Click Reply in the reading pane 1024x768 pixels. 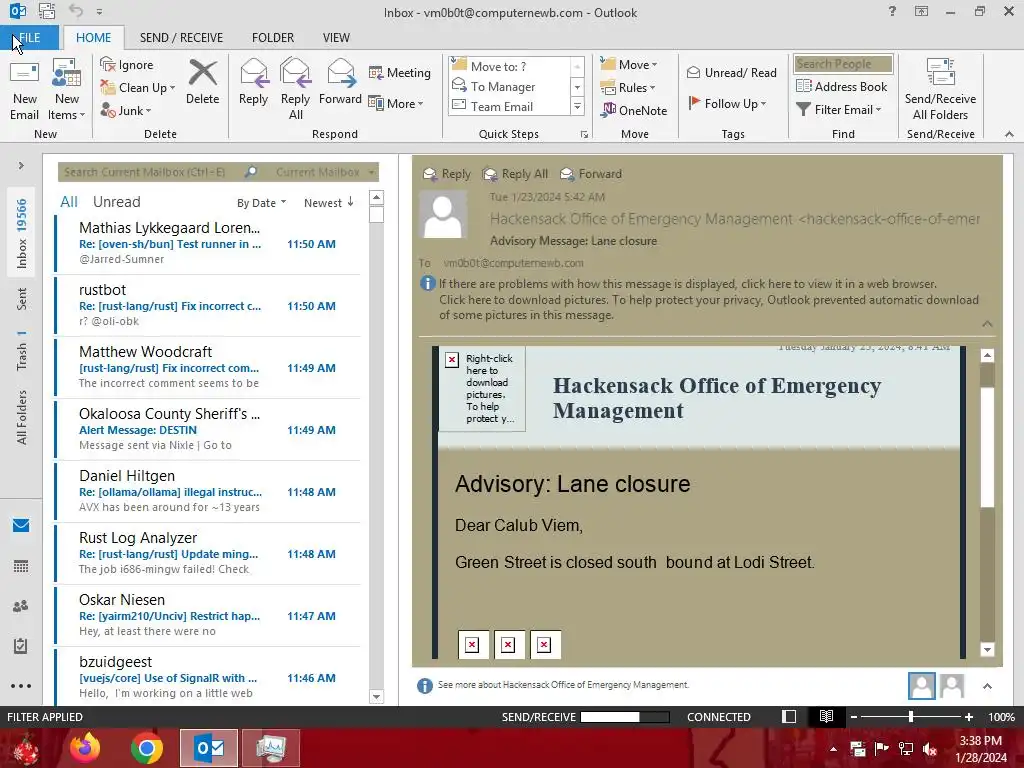tap(447, 174)
